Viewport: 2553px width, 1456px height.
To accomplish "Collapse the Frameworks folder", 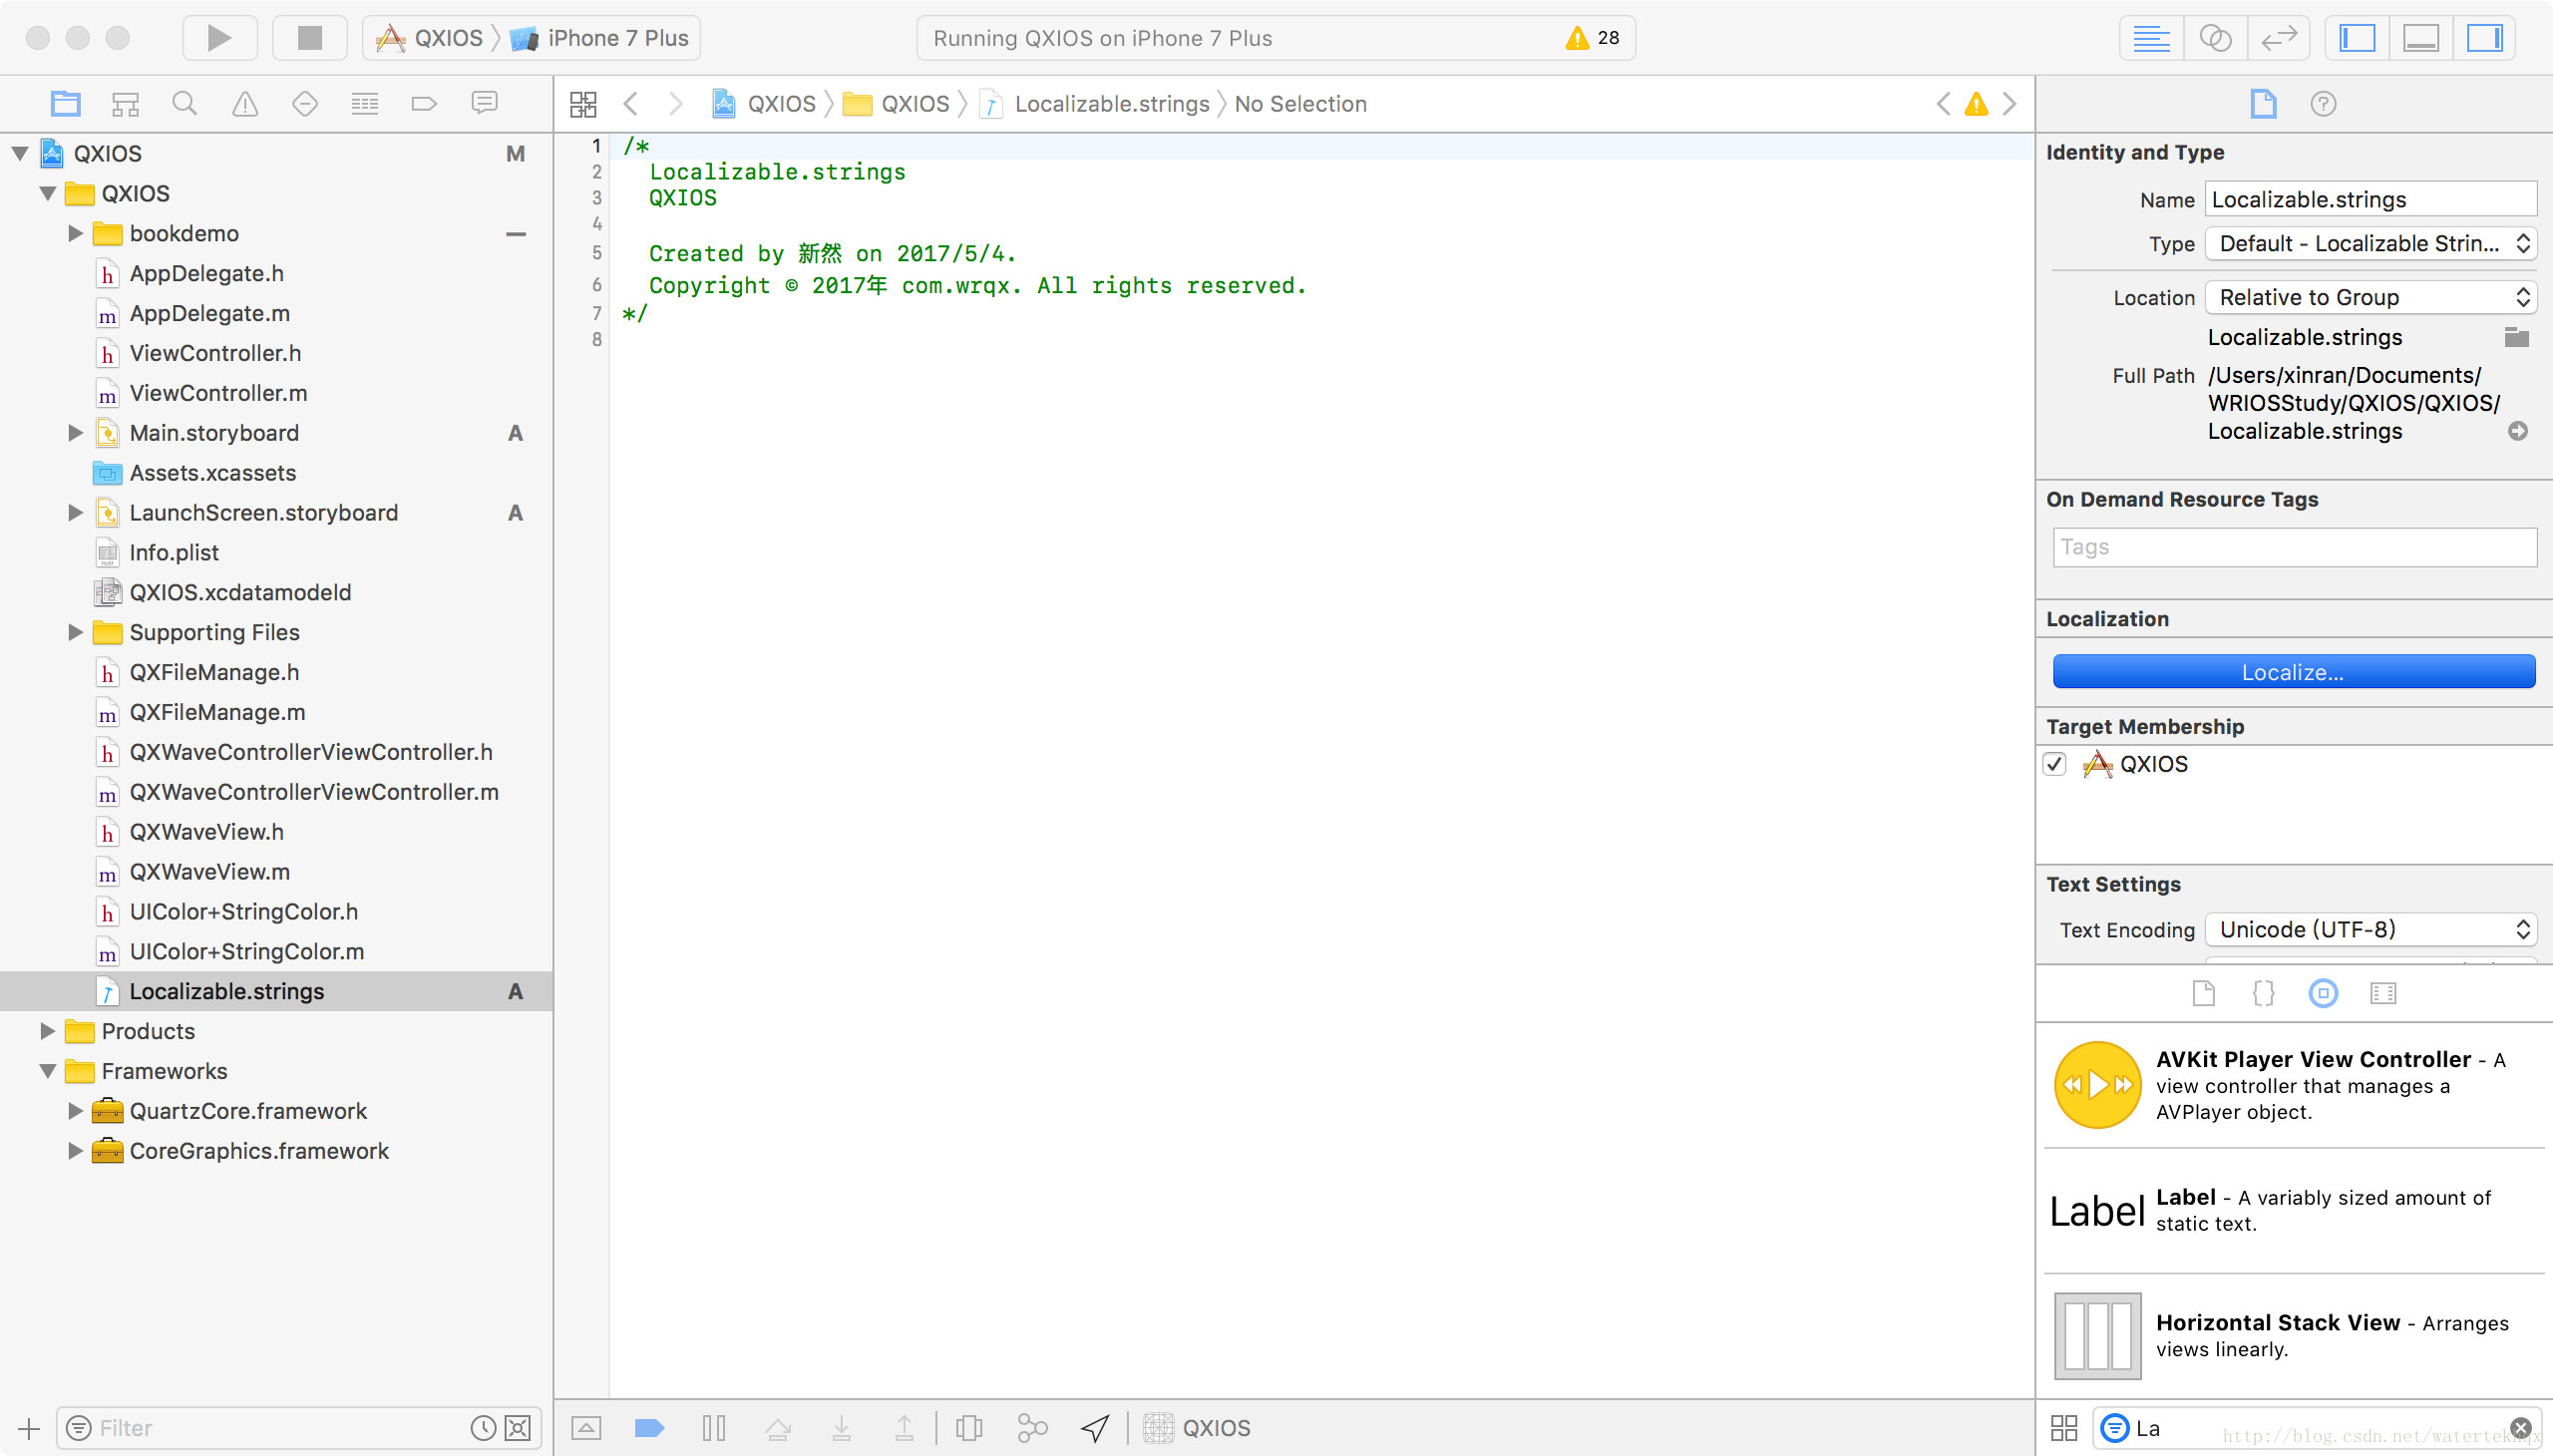I will [x=48, y=1071].
